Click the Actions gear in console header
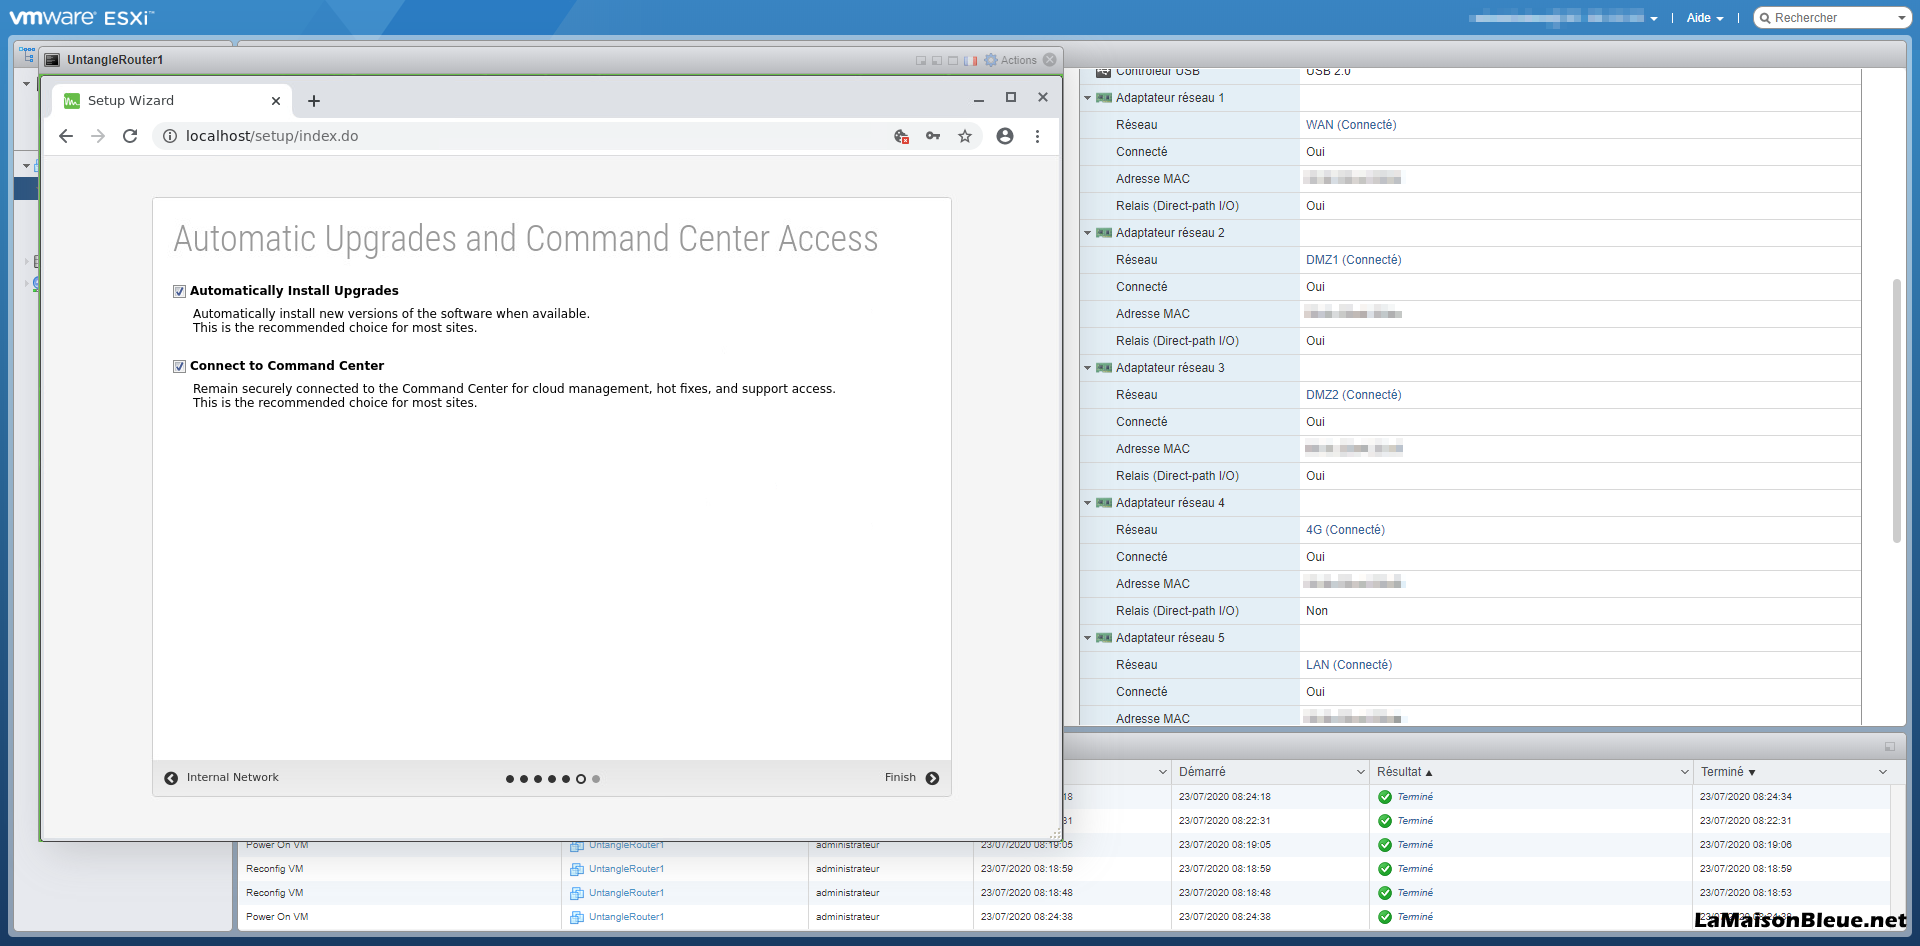This screenshot has height=946, width=1920. [991, 60]
